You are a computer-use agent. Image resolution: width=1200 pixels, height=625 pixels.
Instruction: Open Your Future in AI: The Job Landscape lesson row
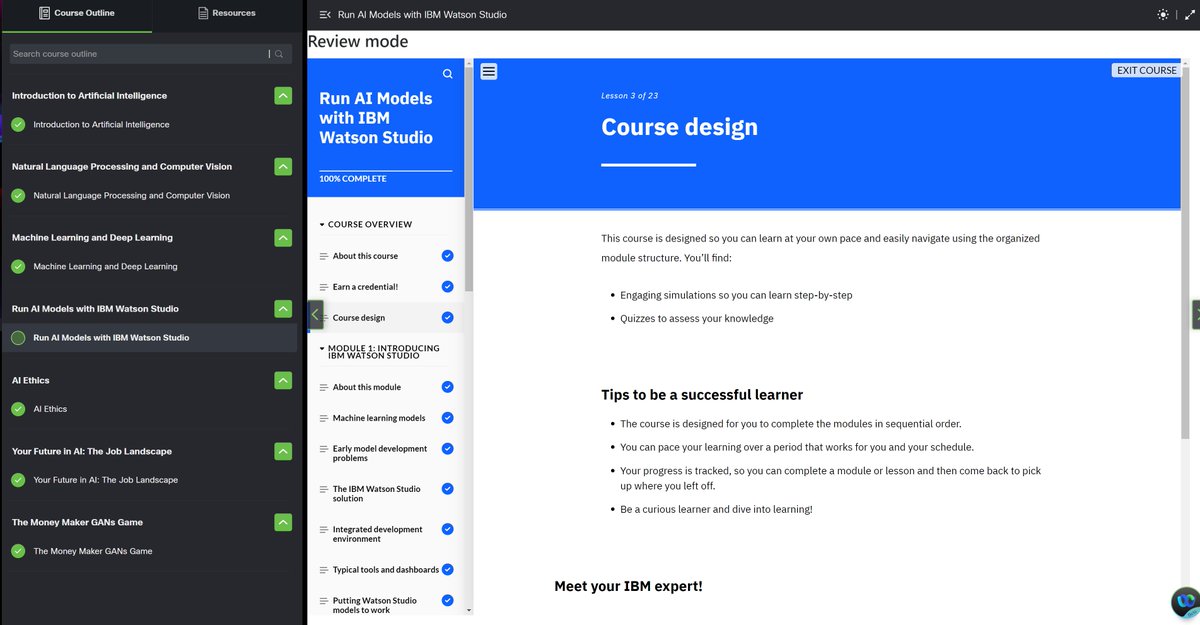(150, 480)
